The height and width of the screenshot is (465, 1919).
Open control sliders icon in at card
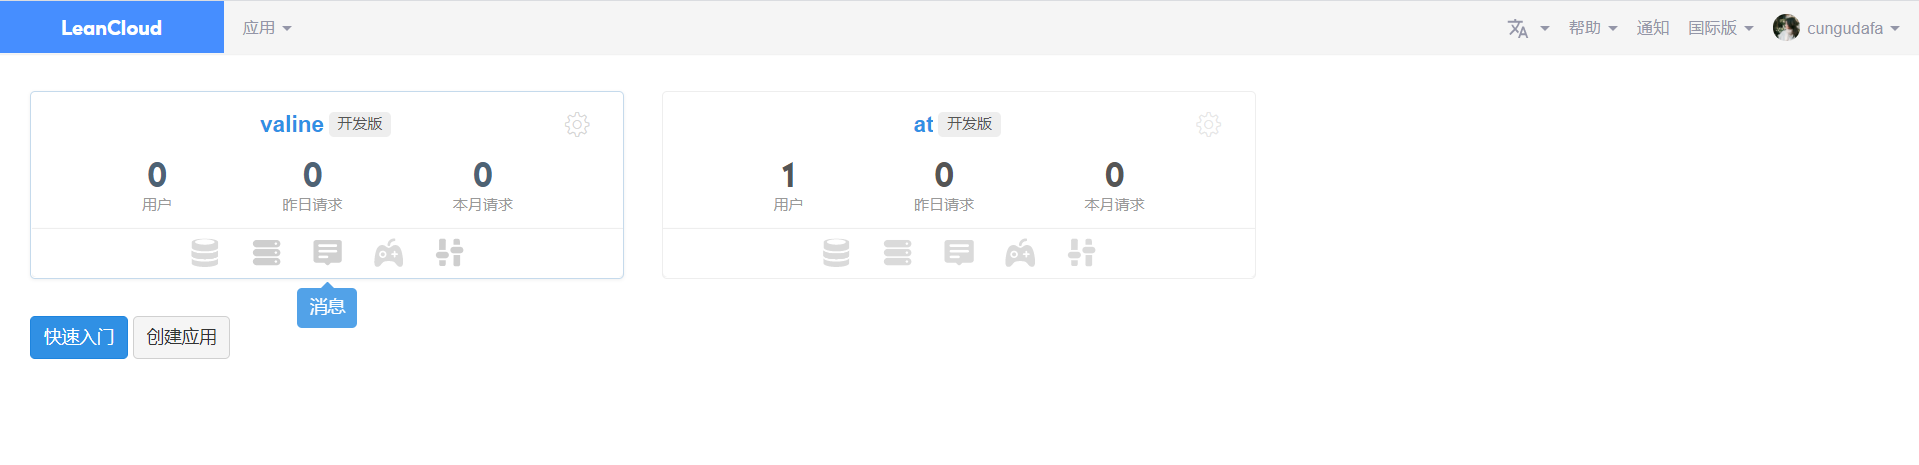tap(1081, 253)
